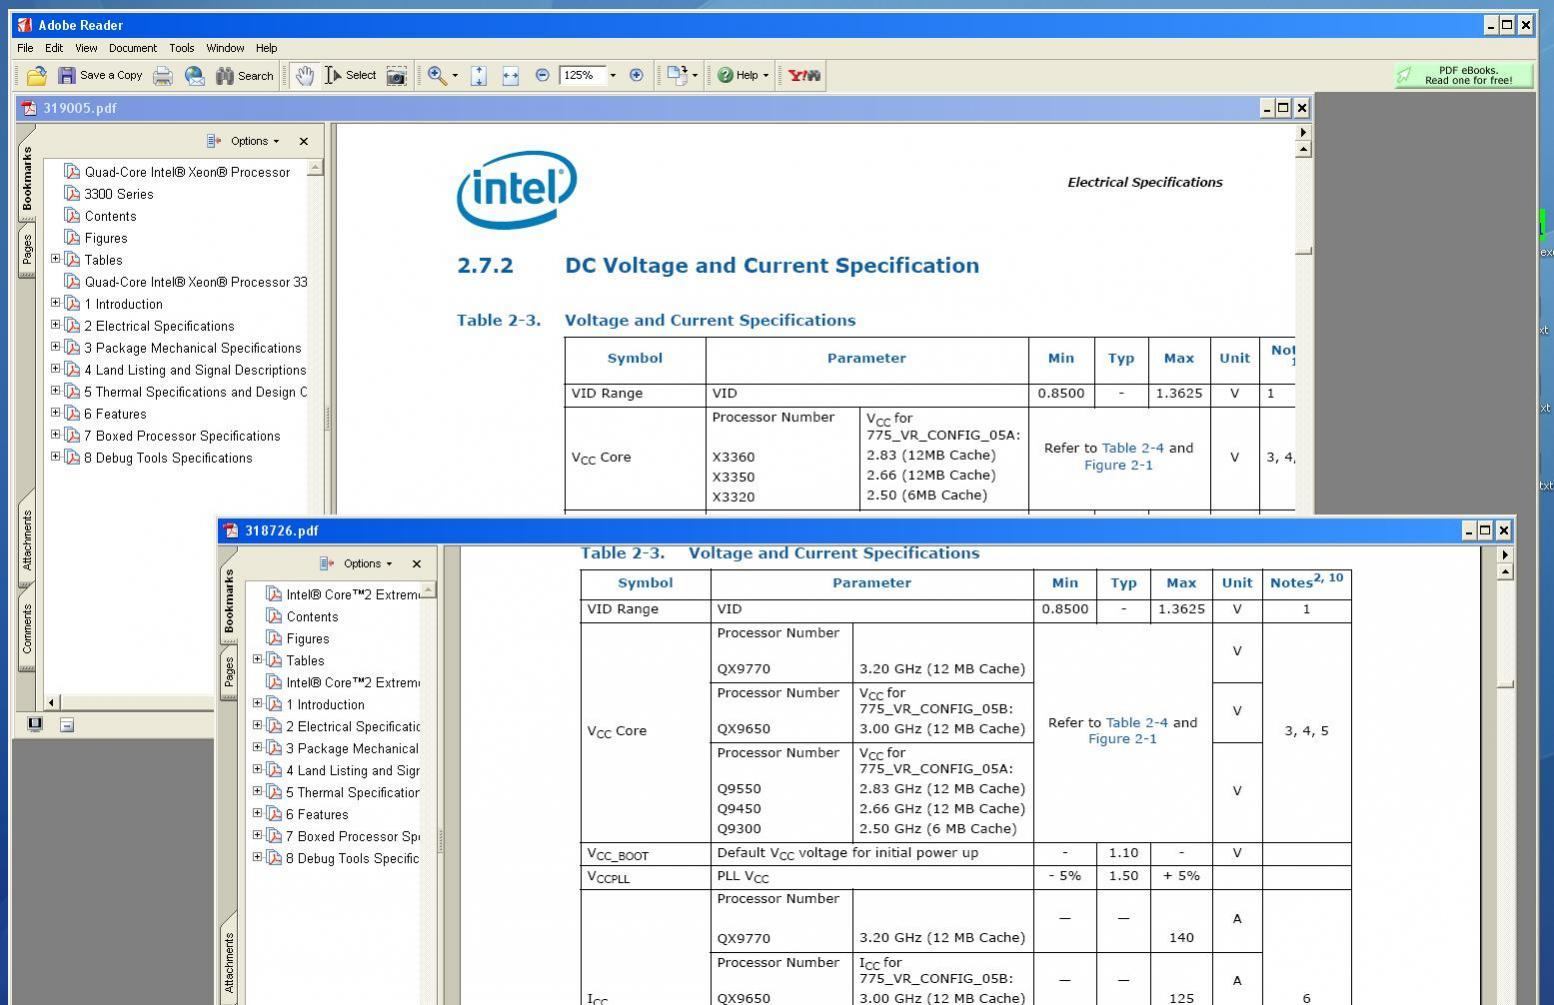The image size is (1554, 1005).
Task: Choose the Zoom In magnifier tool
Action: pos(437,75)
